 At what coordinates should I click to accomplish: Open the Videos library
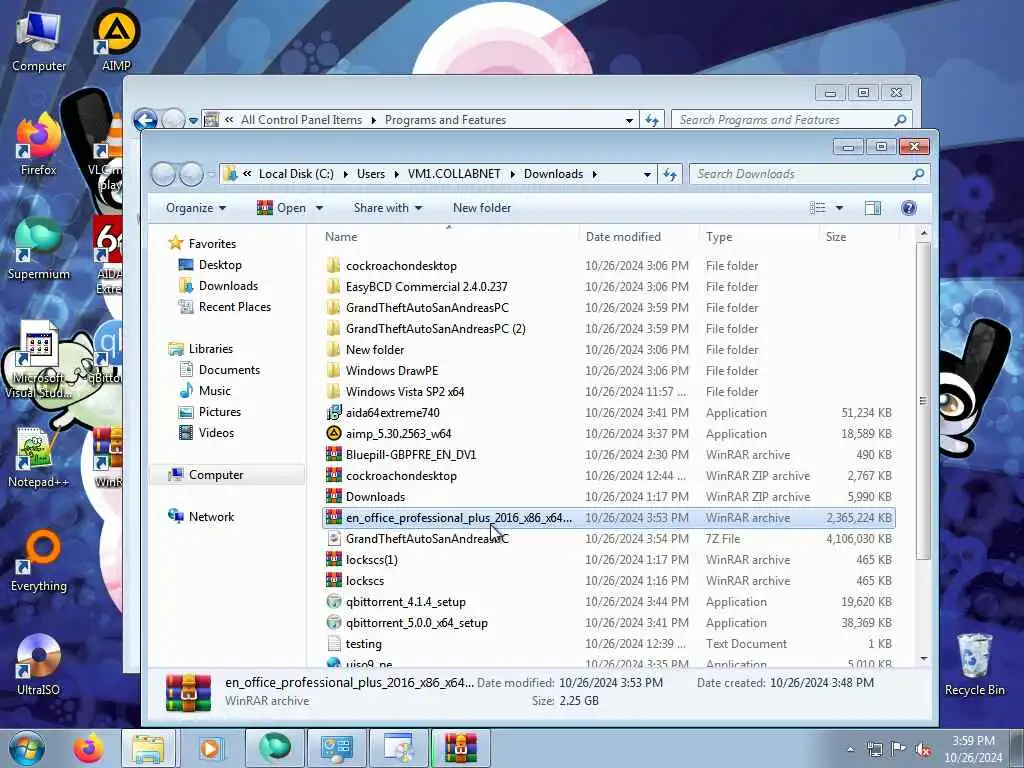(x=216, y=432)
